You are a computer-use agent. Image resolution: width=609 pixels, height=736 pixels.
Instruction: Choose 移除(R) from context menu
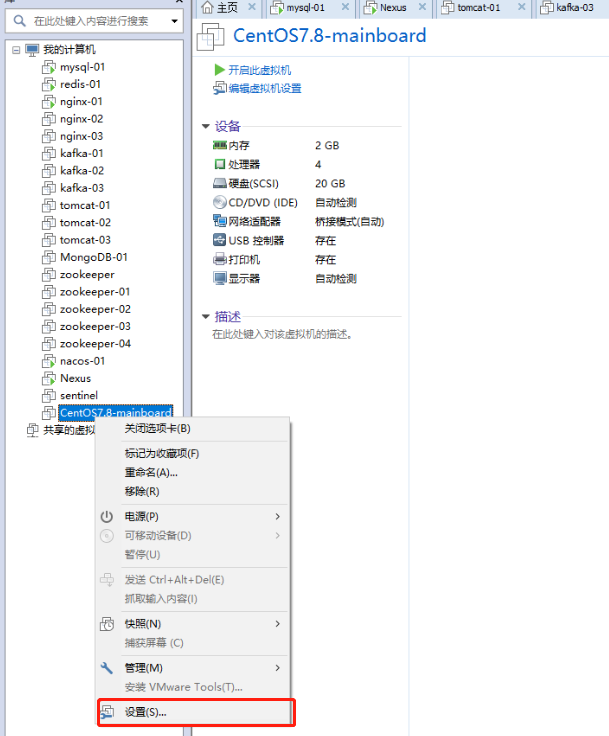click(193, 491)
